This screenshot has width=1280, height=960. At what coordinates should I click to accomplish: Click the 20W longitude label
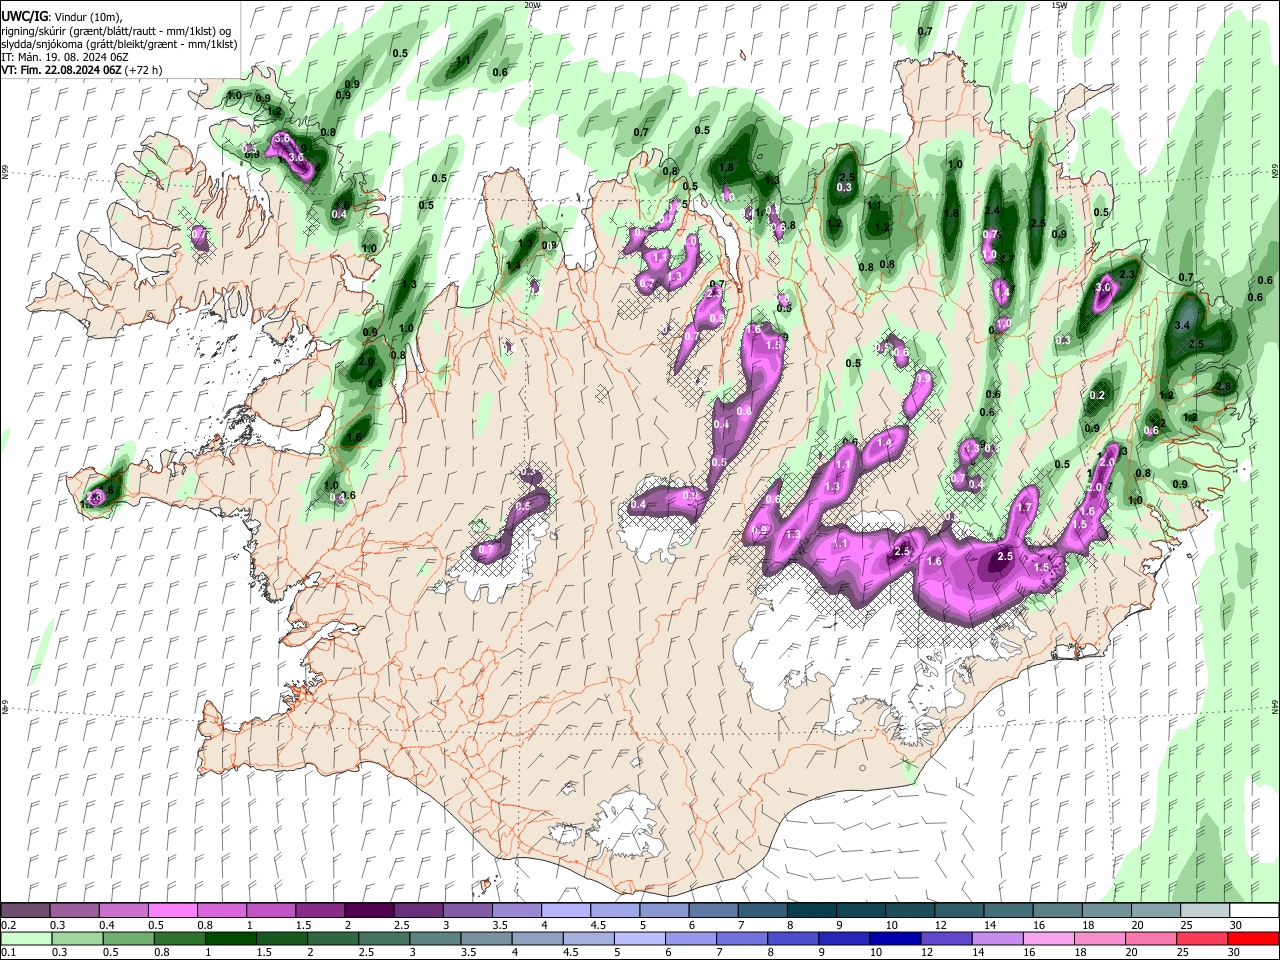click(532, 5)
